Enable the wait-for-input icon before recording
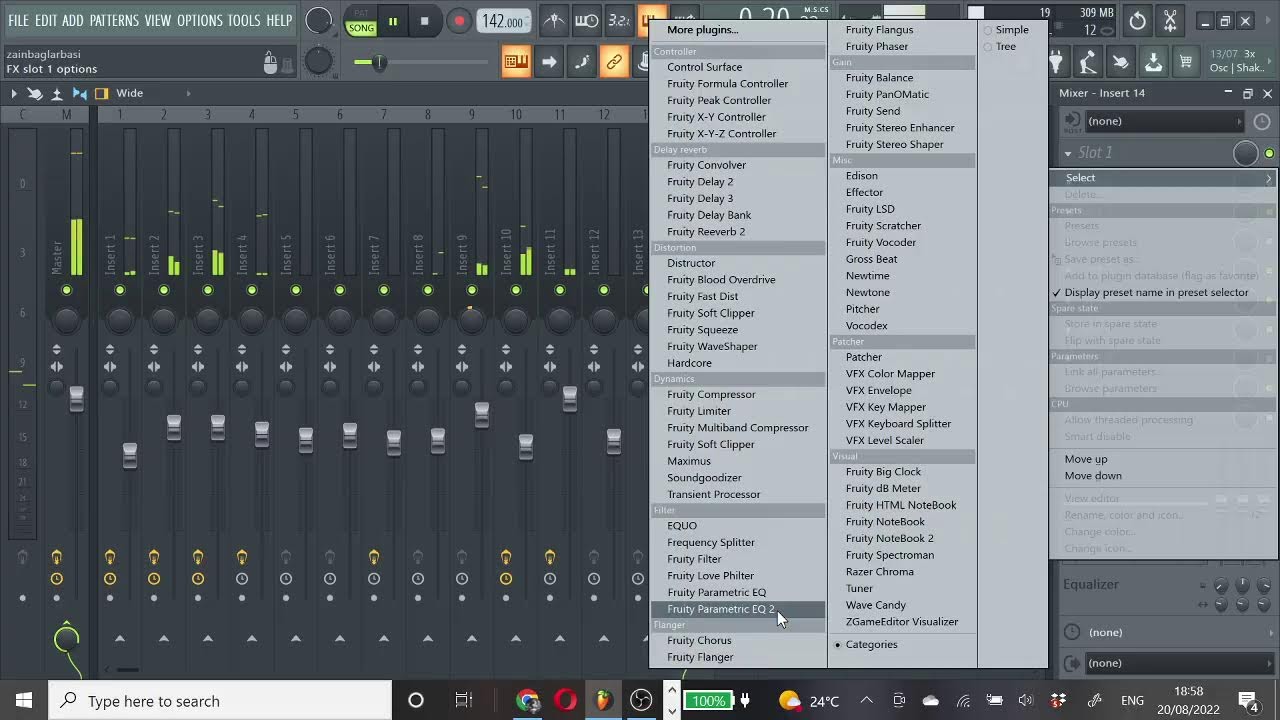Viewport: 1280px width, 720px height. pyautogui.click(x=587, y=21)
